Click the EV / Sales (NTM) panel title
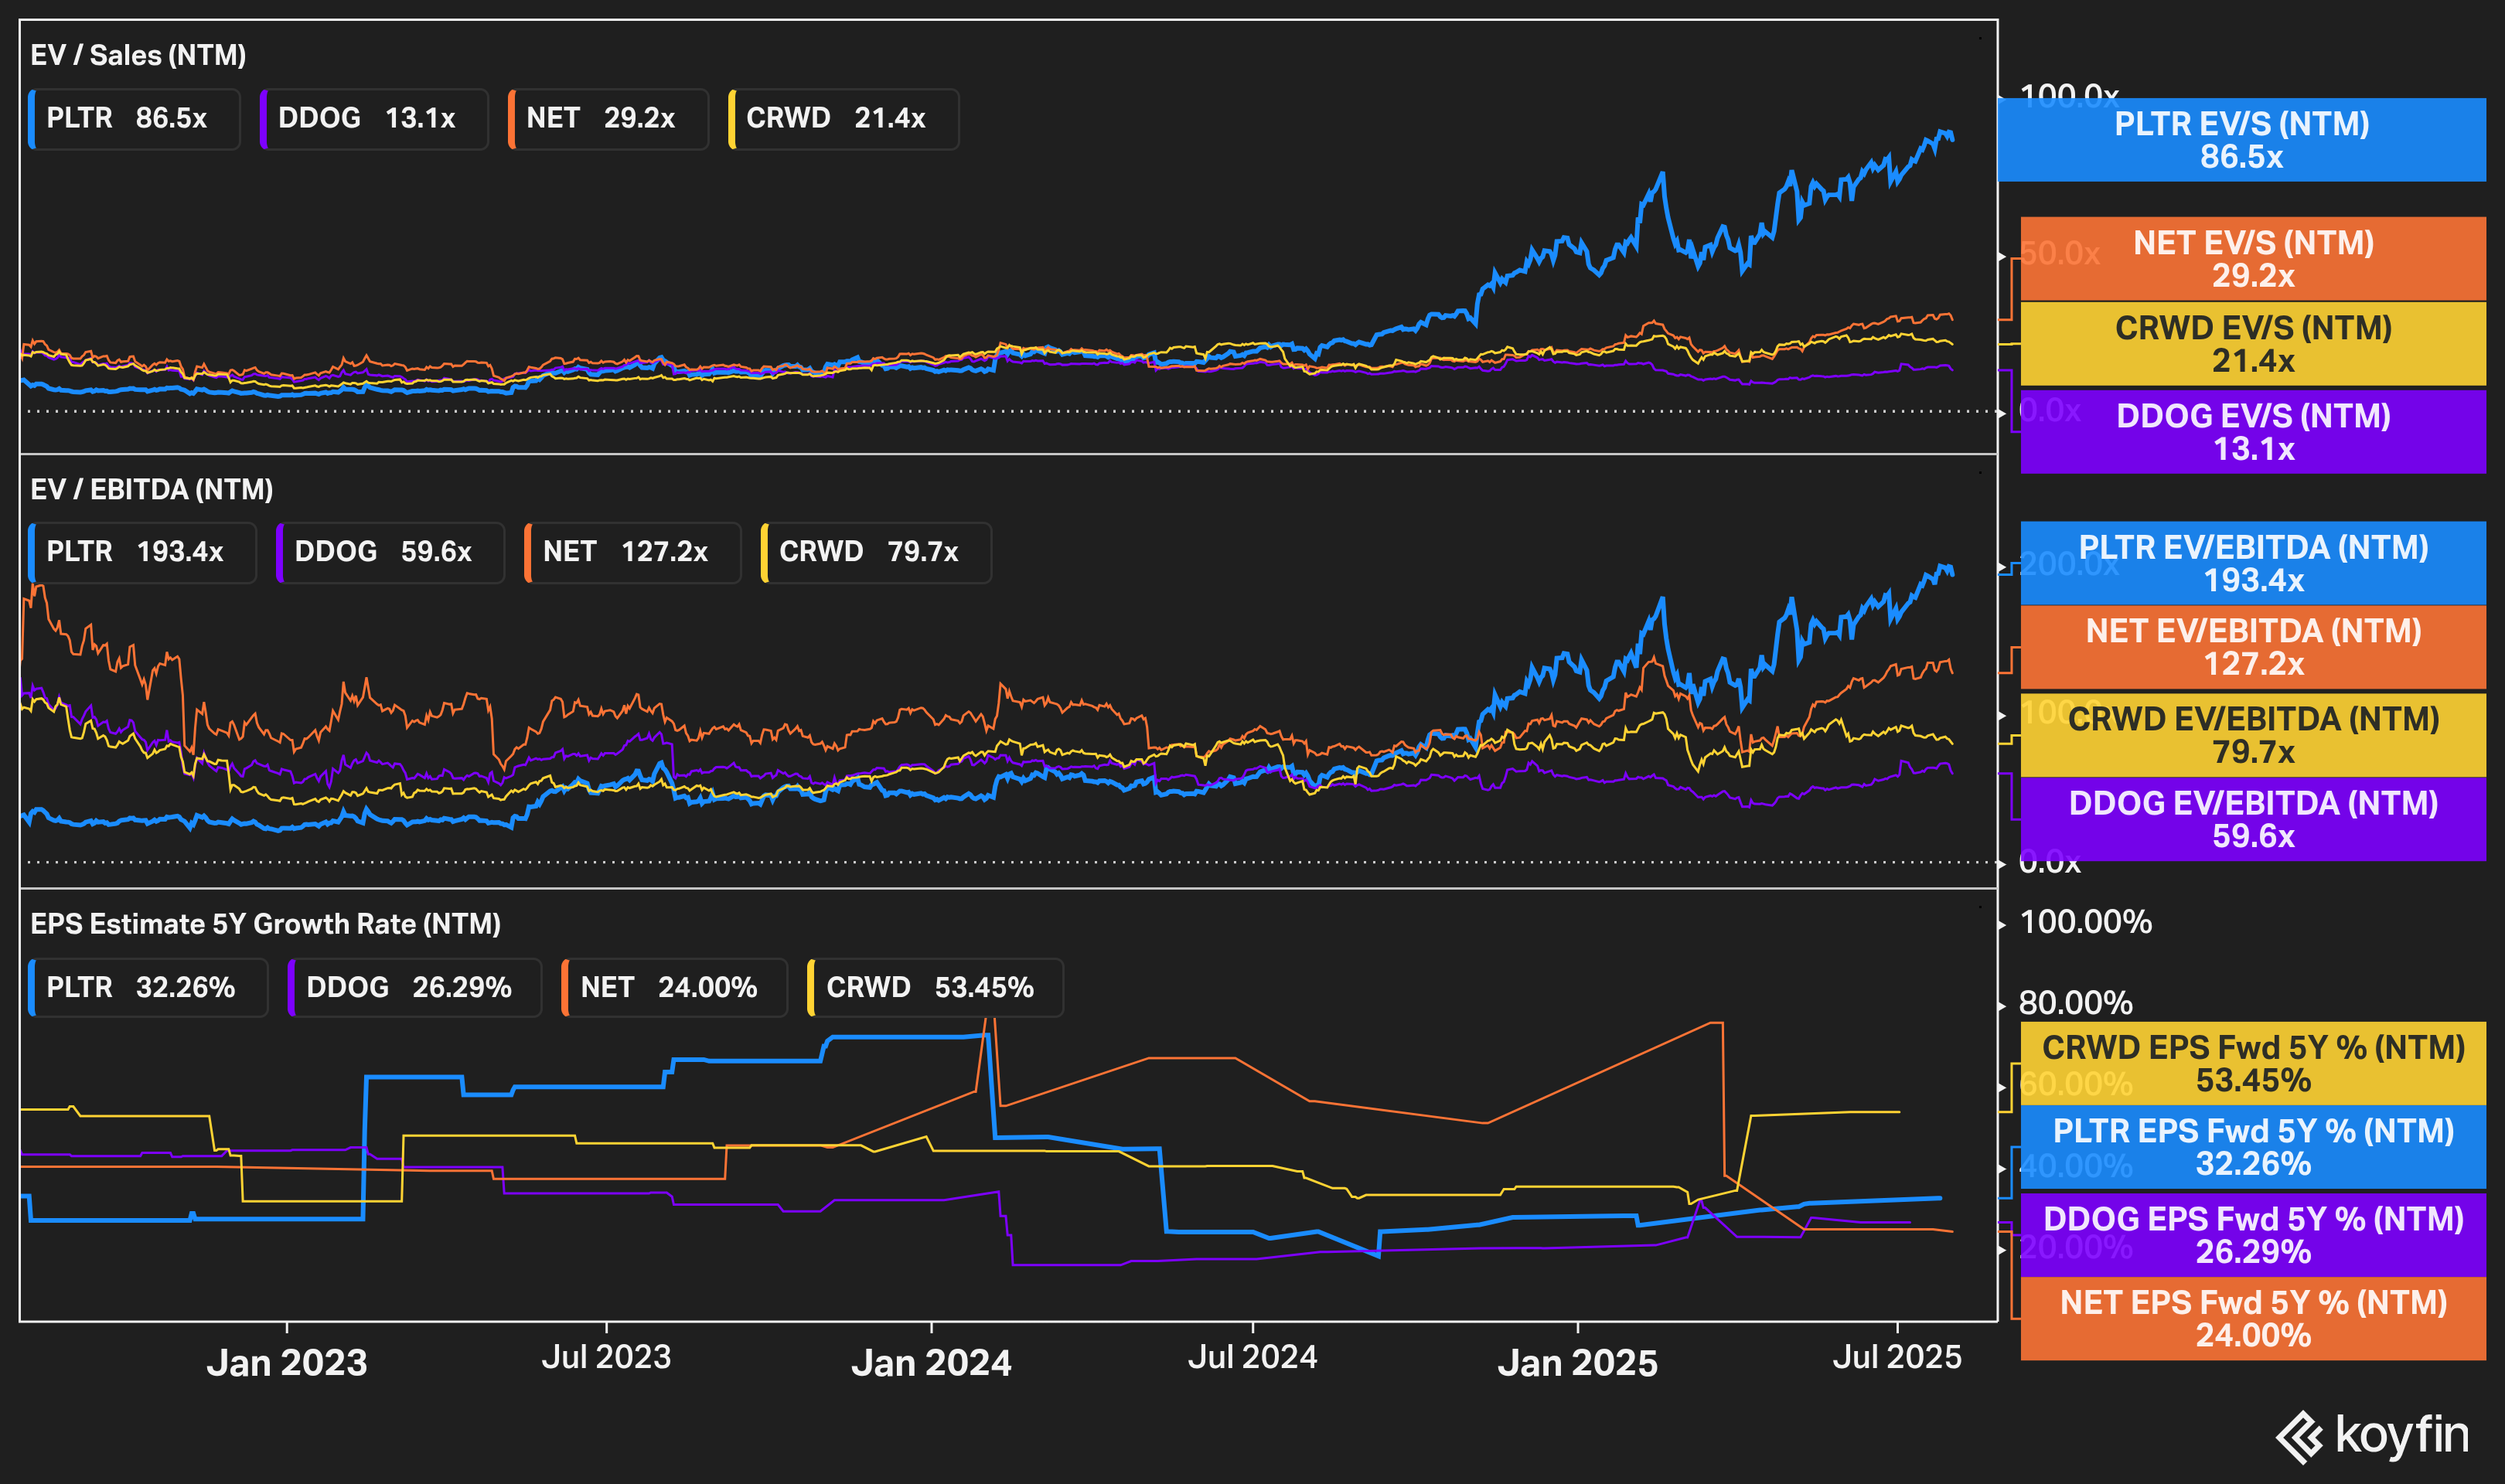Image resolution: width=2505 pixels, height=1484 pixels. [138, 55]
